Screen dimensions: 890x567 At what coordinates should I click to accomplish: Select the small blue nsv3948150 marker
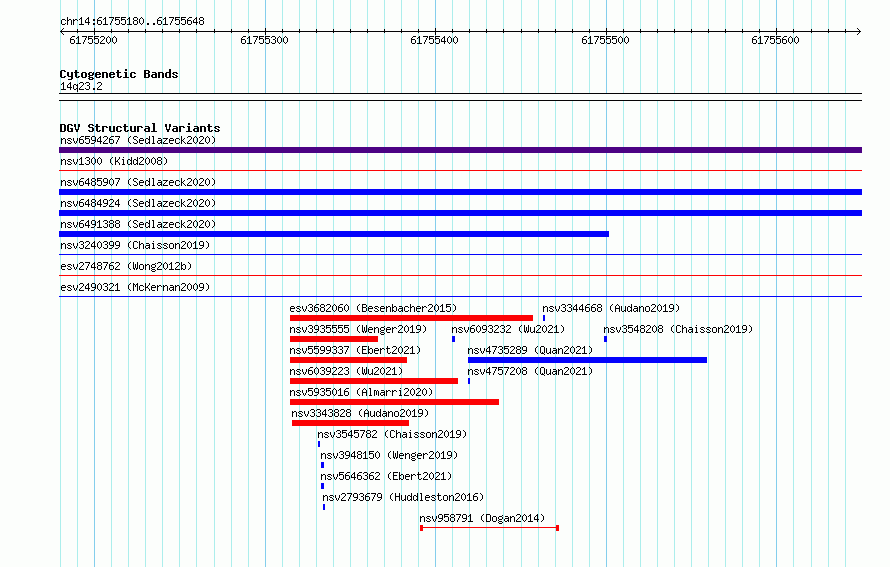[x=322, y=465]
